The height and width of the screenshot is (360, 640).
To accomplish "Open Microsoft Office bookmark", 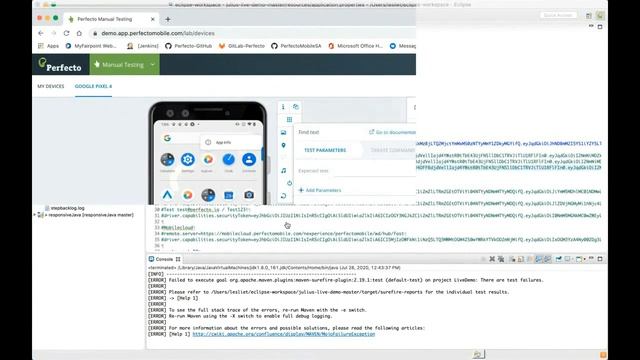I will [x=356, y=46].
